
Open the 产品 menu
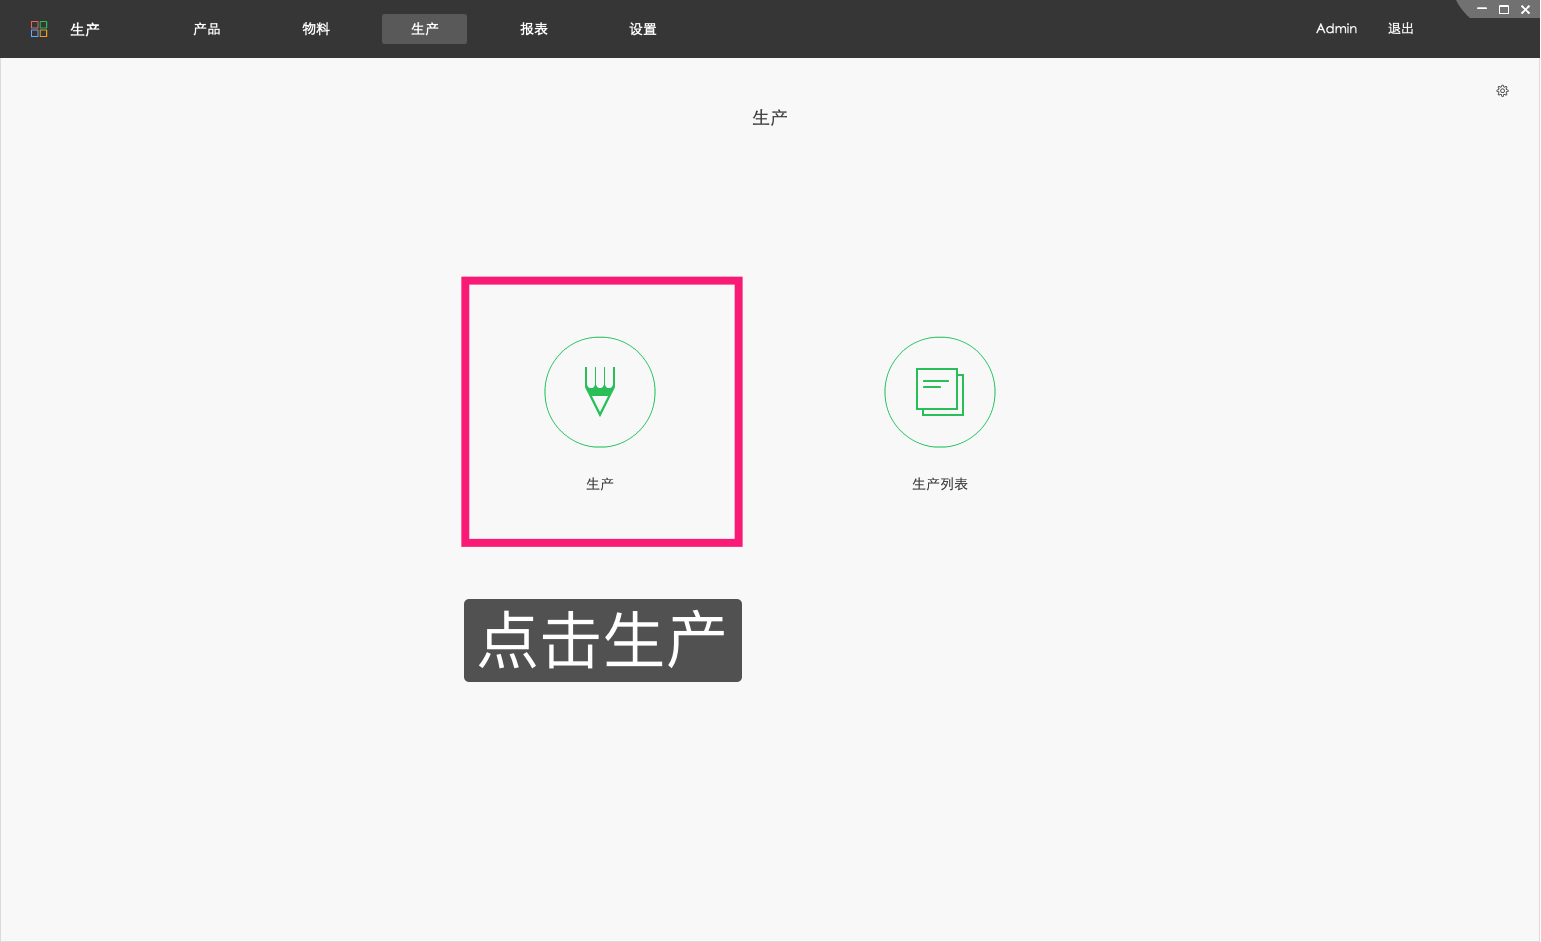point(206,28)
